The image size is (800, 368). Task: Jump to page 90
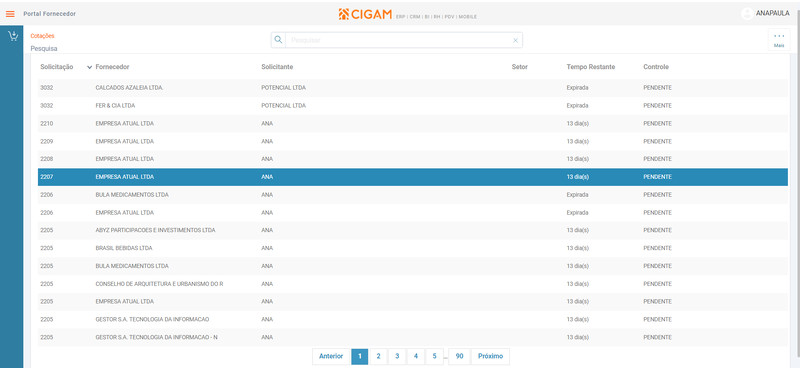pyautogui.click(x=459, y=356)
